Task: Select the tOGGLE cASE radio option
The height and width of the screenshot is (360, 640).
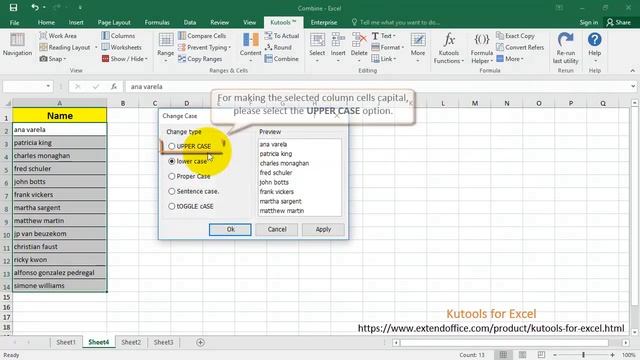Action: [x=172, y=206]
